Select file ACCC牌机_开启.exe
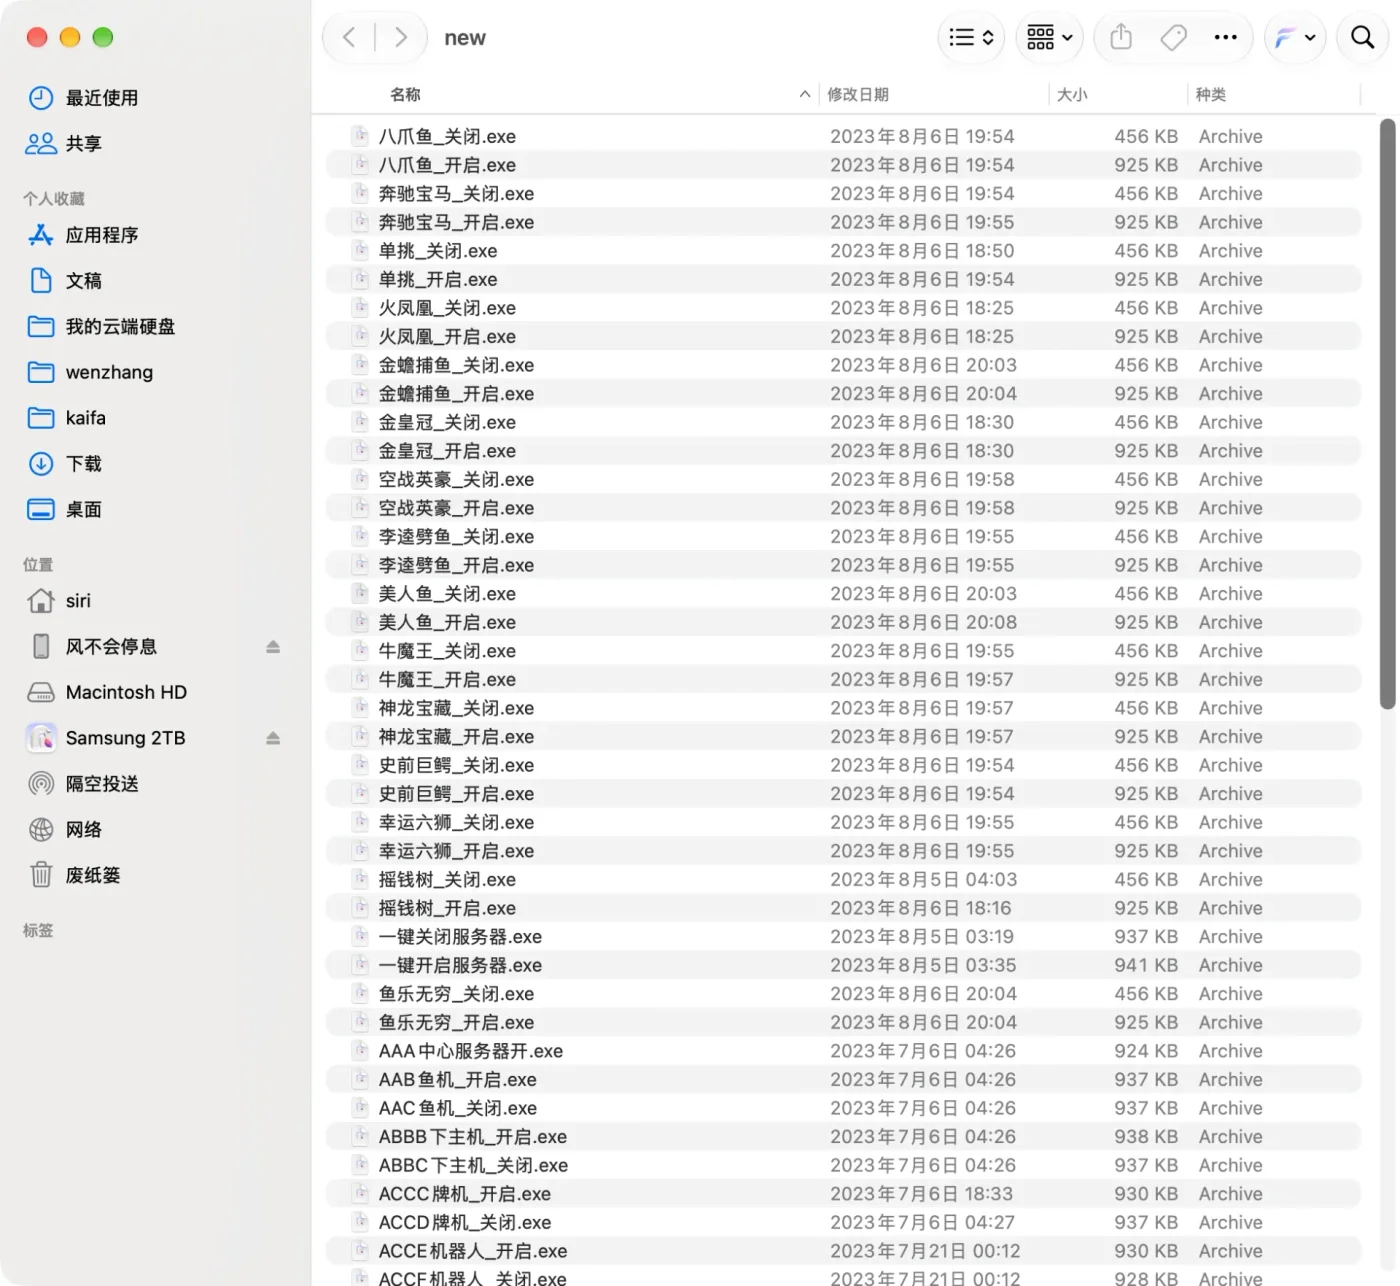1400x1286 pixels. click(843, 1194)
